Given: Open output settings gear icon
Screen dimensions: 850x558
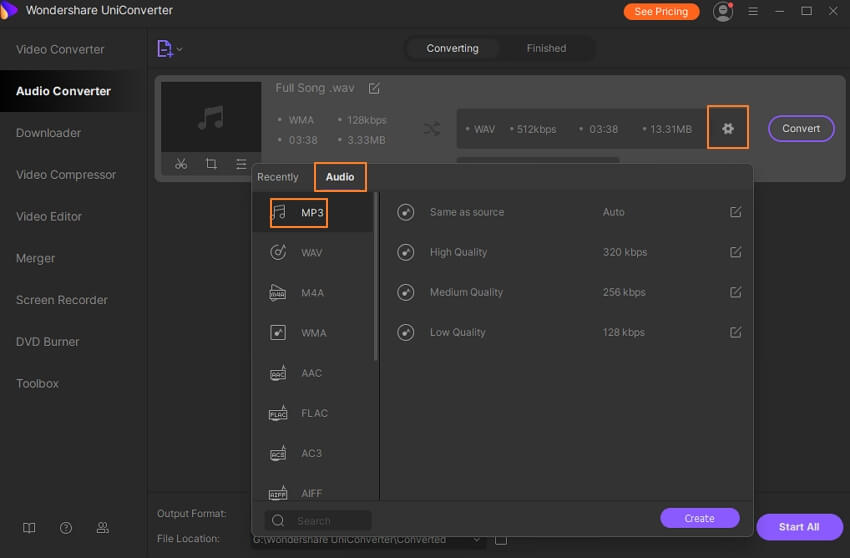Looking at the screenshot, I should [727, 128].
